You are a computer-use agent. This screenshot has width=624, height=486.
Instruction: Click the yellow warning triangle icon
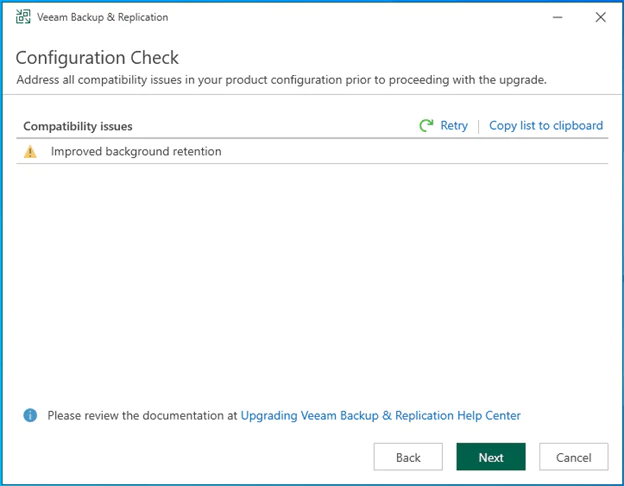(30, 152)
